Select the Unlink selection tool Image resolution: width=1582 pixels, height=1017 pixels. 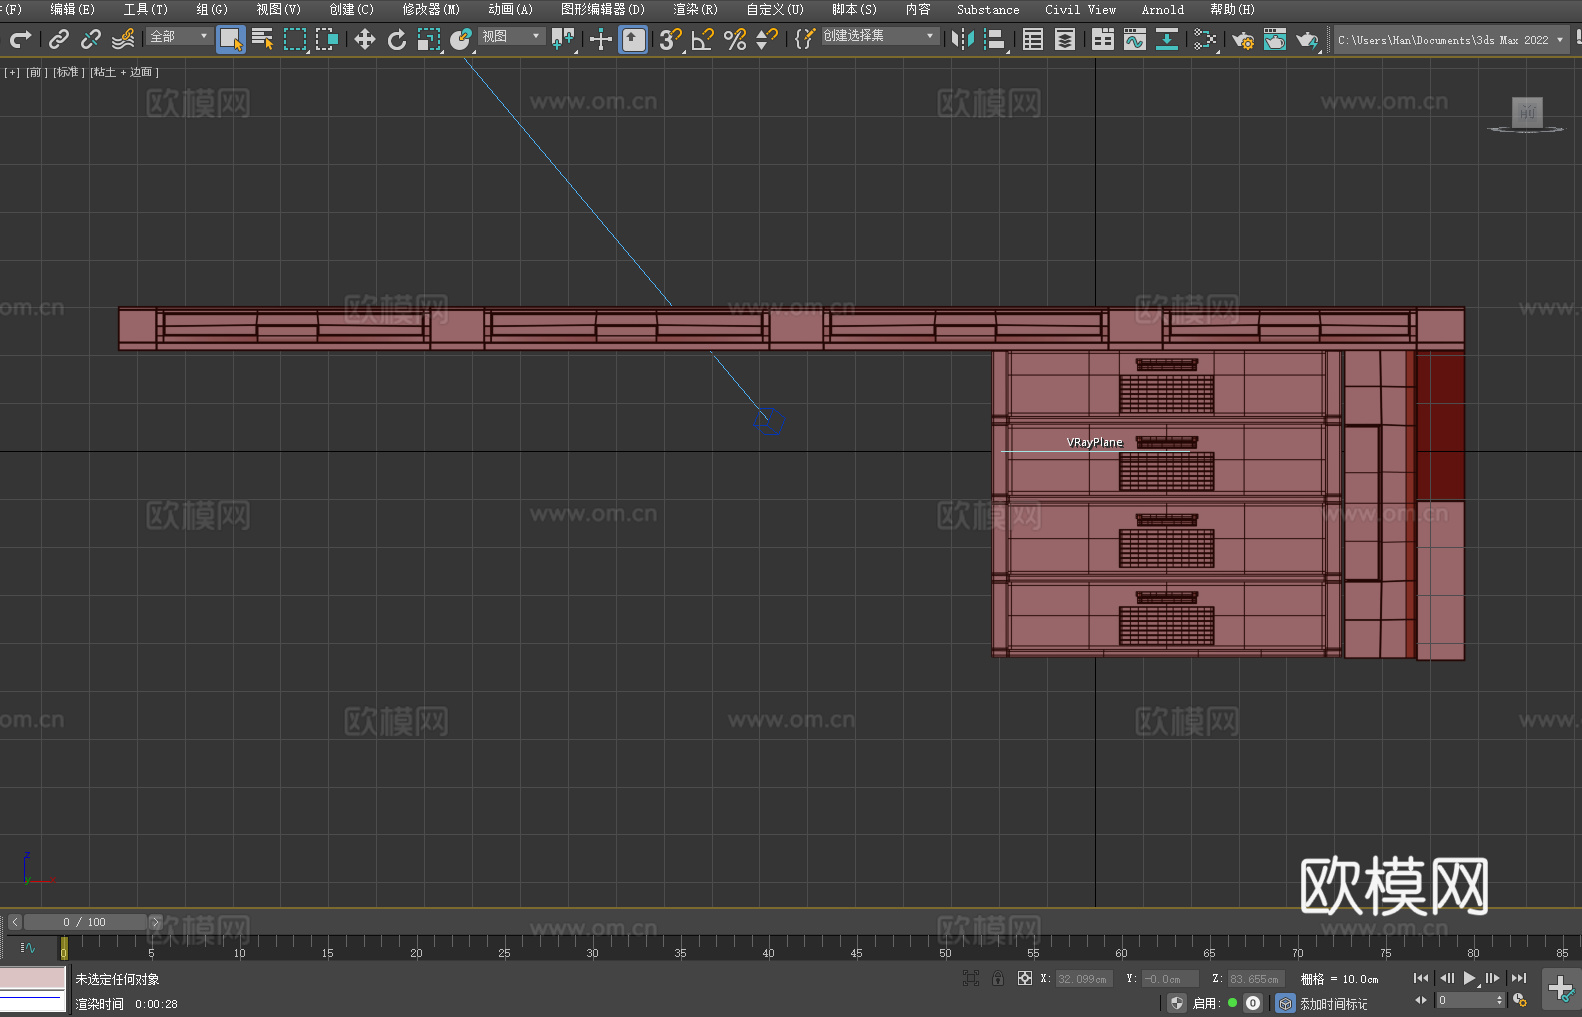[91, 39]
